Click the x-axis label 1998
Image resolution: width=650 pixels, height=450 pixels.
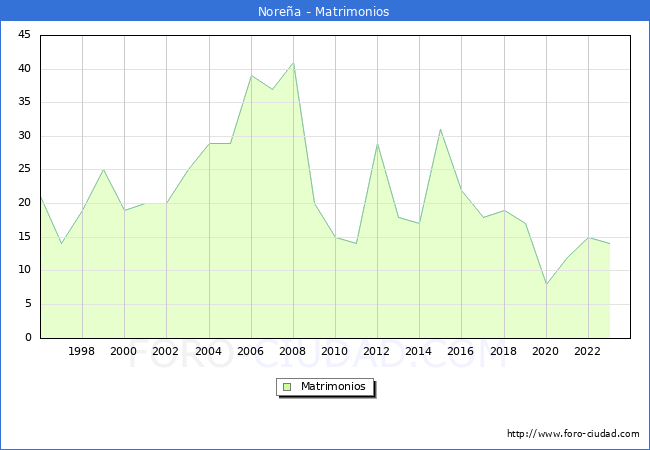coord(81,351)
